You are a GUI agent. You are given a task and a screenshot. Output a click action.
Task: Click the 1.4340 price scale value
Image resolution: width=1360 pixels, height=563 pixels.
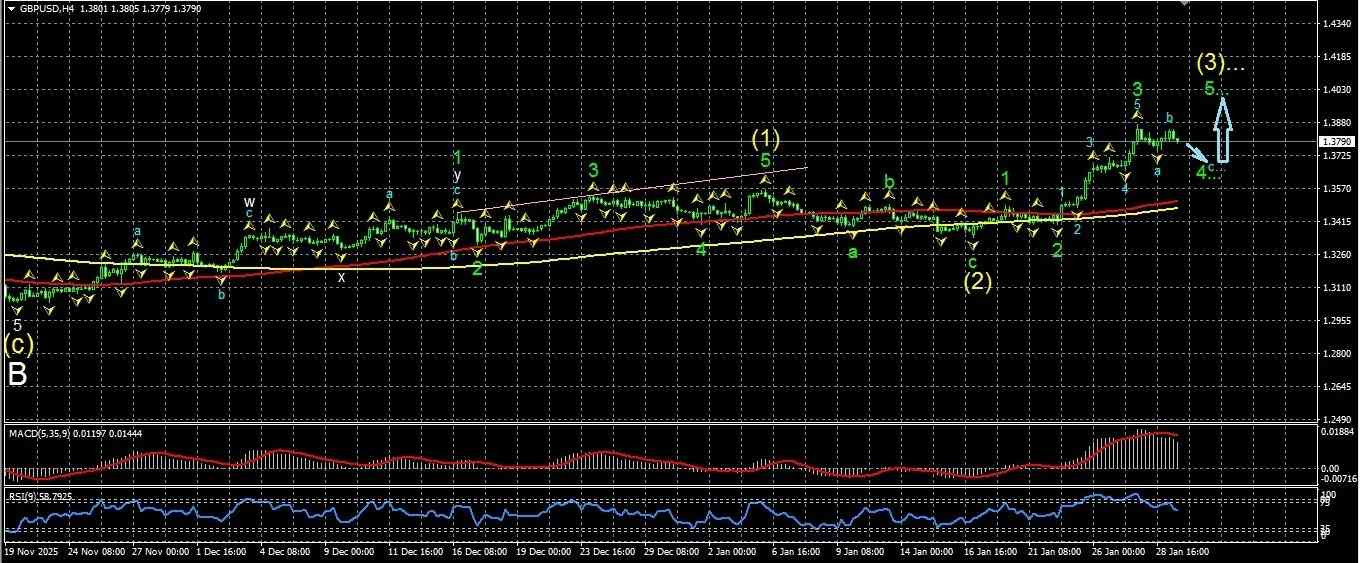click(x=1336, y=23)
